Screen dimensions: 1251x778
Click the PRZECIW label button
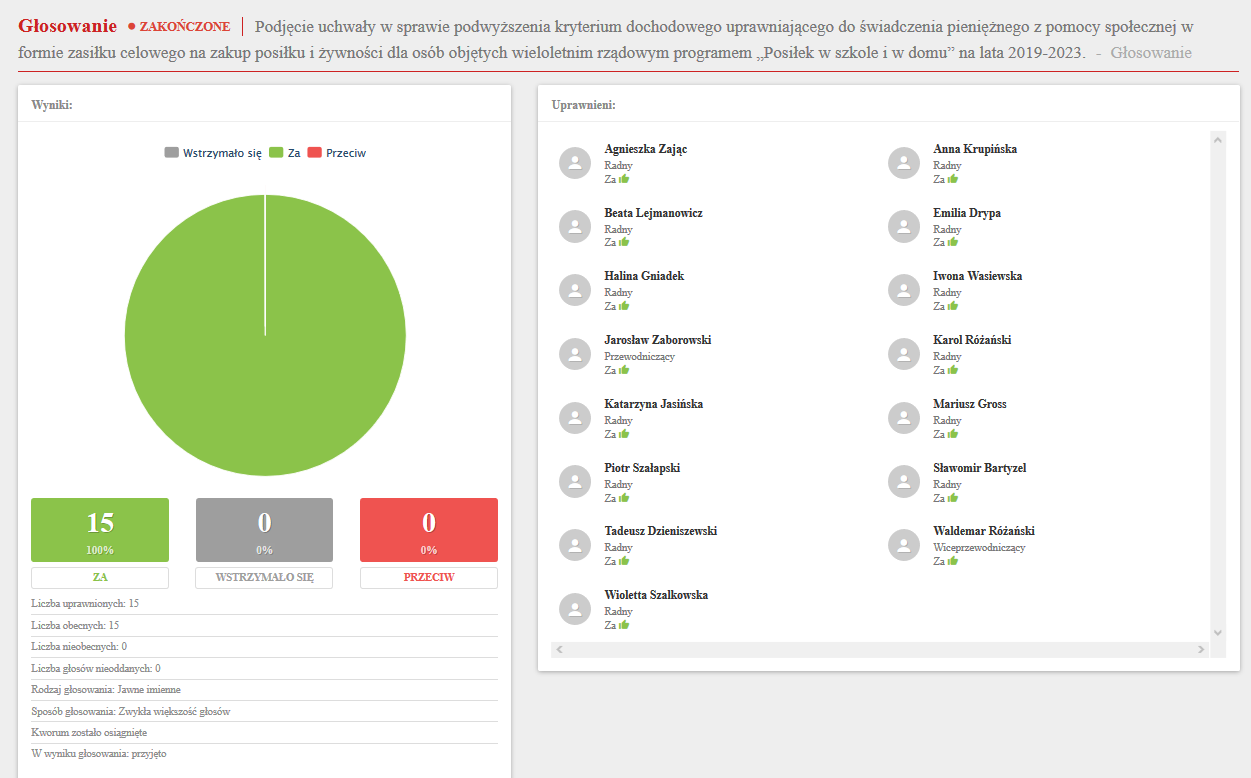pyautogui.click(x=429, y=578)
